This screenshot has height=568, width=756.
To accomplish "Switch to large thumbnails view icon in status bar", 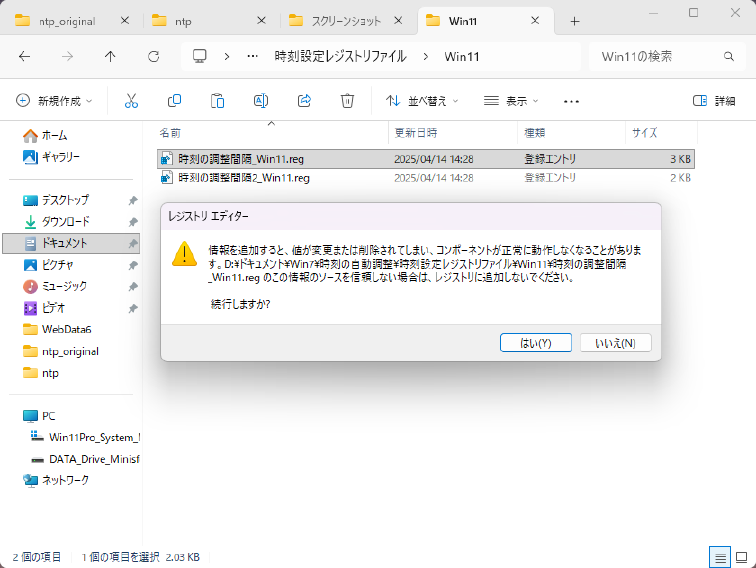I will [x=742, y=557].
